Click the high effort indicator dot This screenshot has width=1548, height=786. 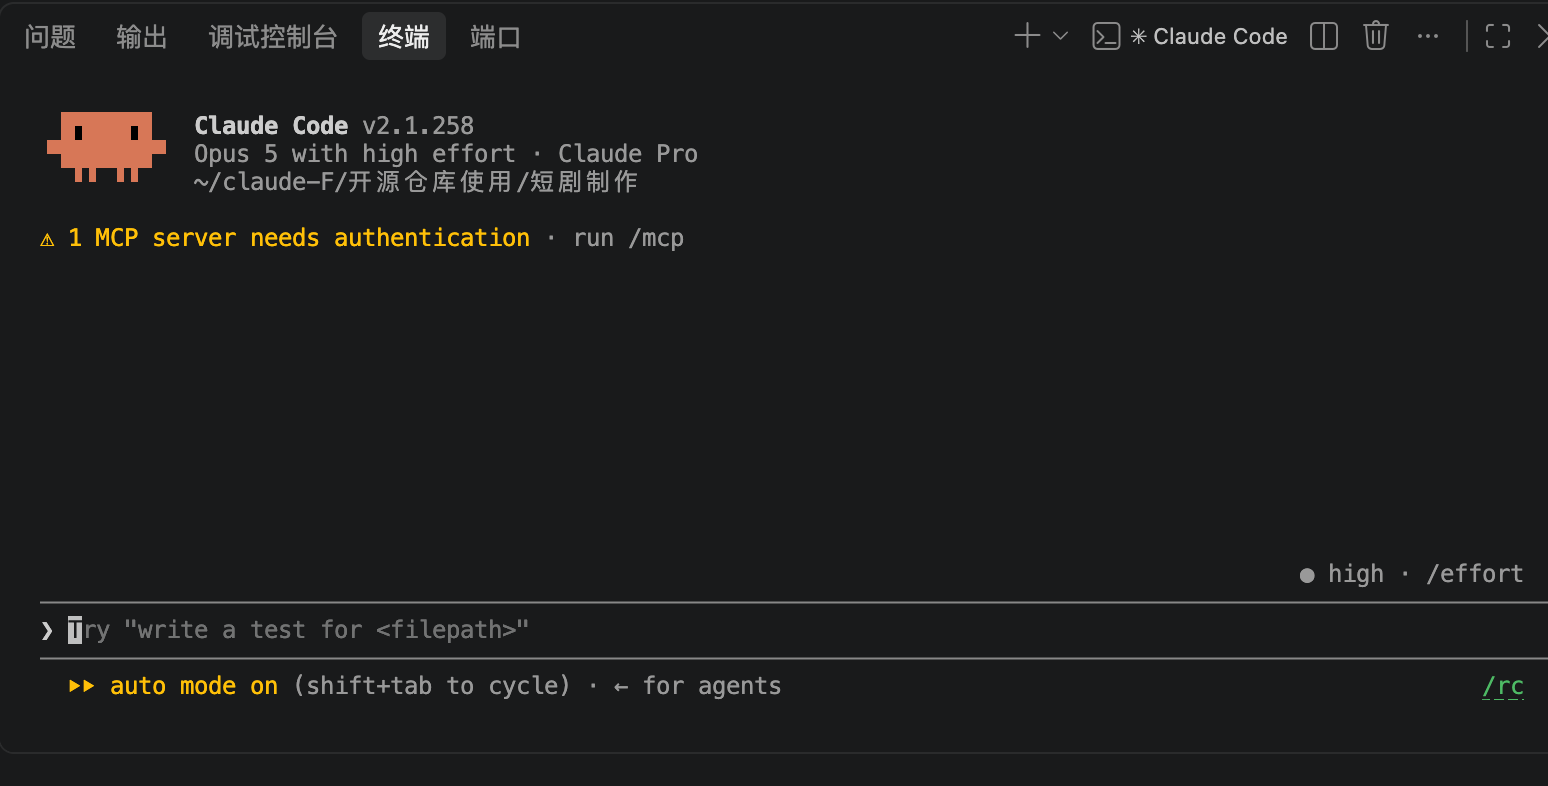click(x=1307, y=575)
